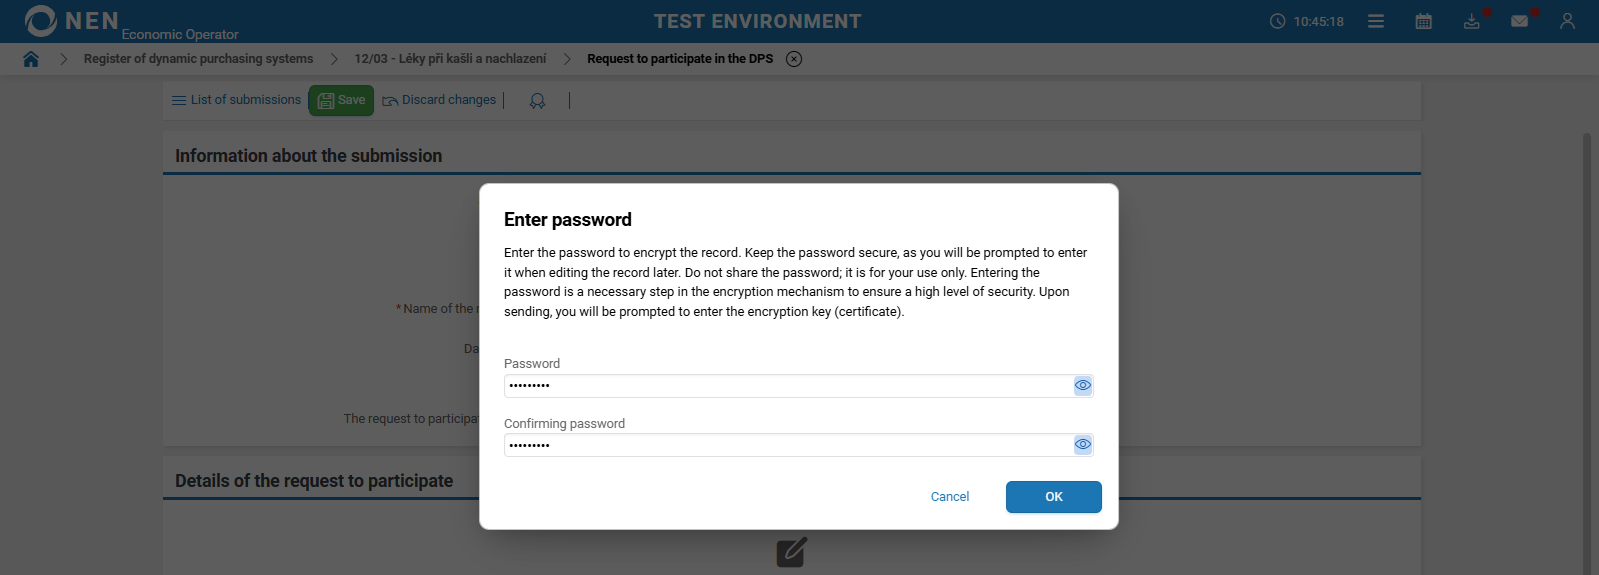Close the Request to participate breadcrumb tab
Viewport: 1599px width, 575px height.
(x=794, y=59)
